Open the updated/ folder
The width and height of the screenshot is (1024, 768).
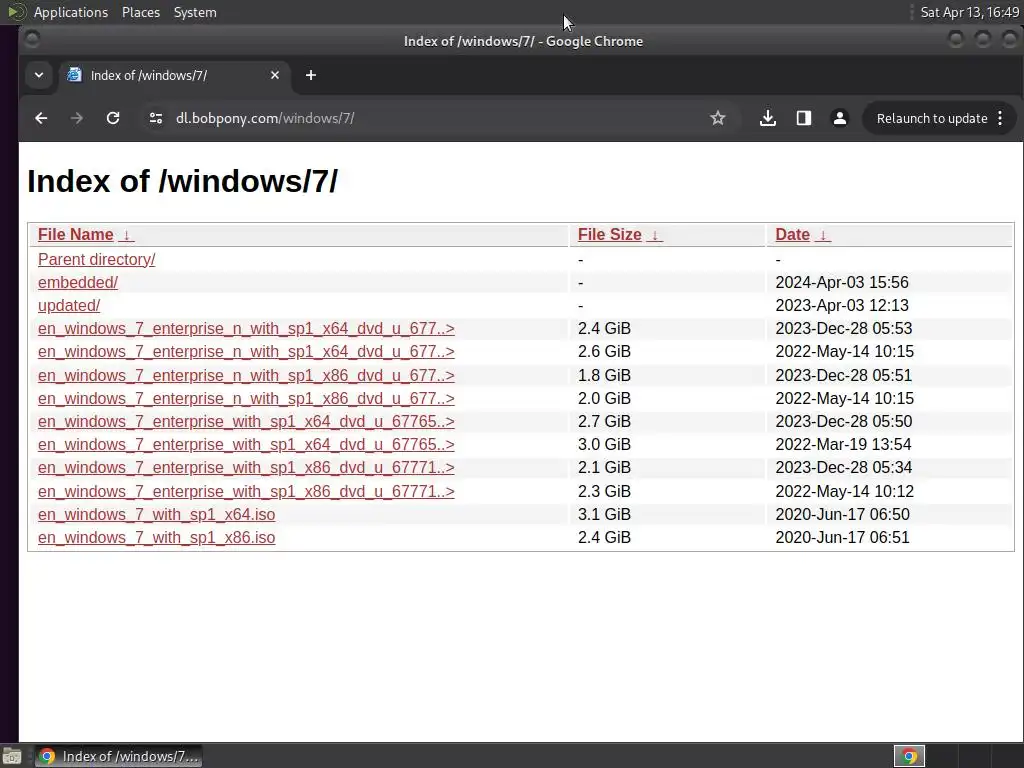pyautogui.click(x=69, y=305)
